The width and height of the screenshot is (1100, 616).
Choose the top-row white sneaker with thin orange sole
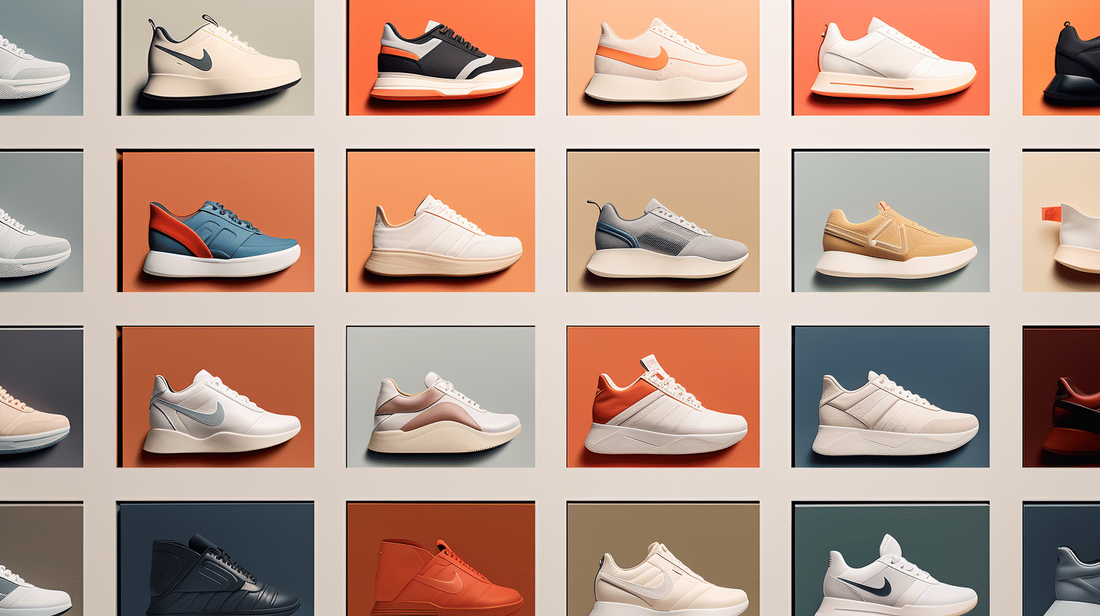point(893,59)
